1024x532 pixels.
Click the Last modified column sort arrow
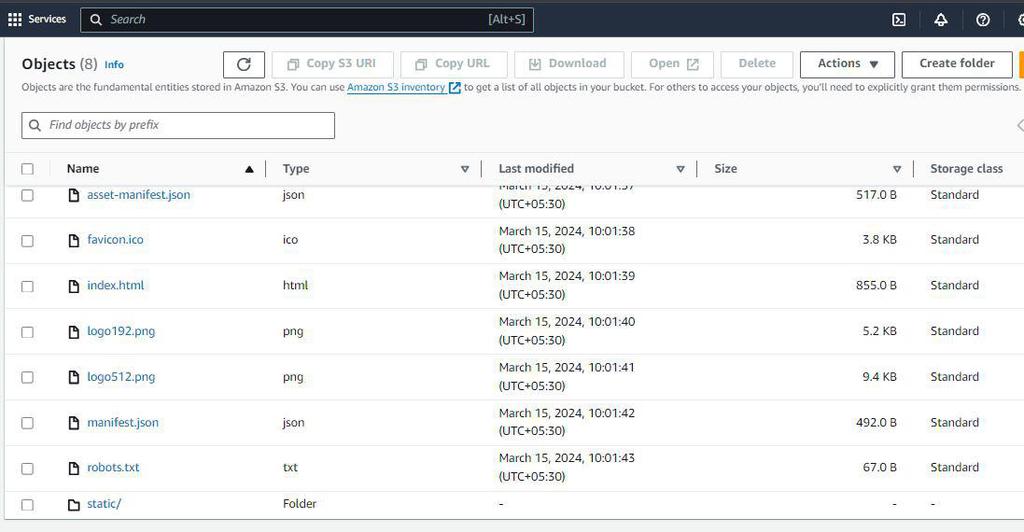pyautogui.click(x=680, y=169)
